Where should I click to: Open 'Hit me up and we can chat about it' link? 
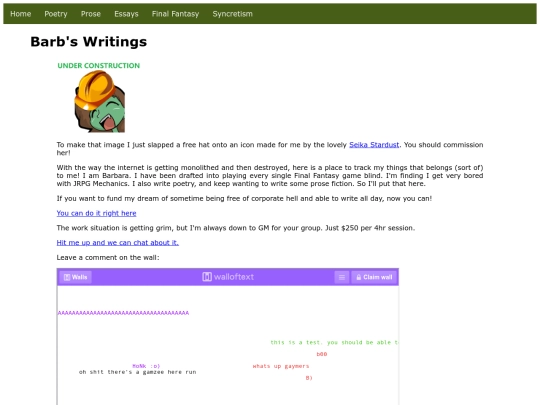118,242
